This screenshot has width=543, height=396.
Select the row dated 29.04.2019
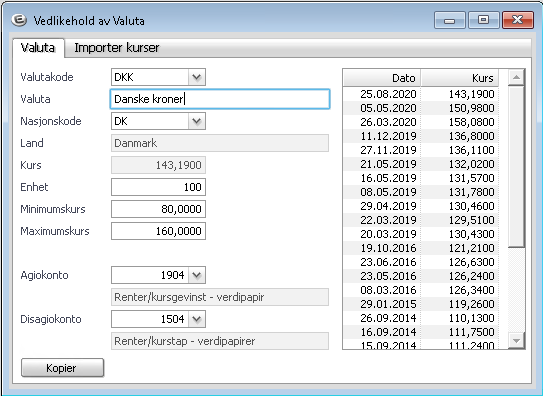[x=421, y=206]
